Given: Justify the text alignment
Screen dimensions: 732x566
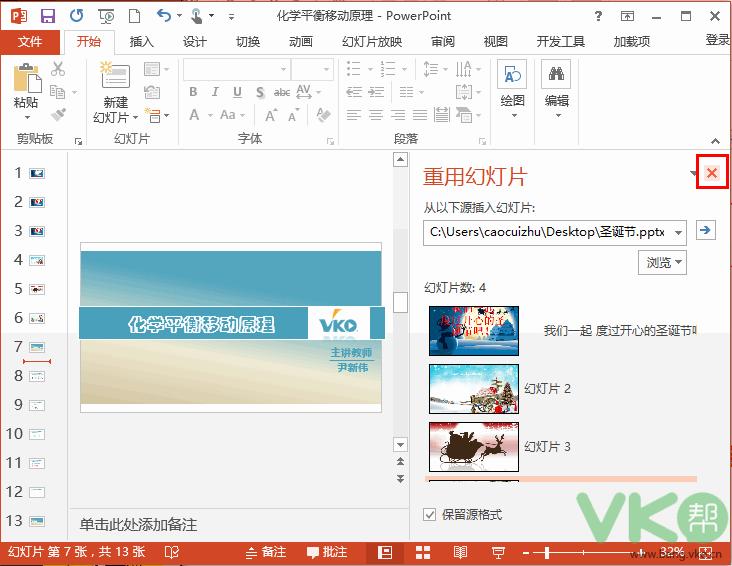Looking at the screenshot, I should (x=420, y=115).
